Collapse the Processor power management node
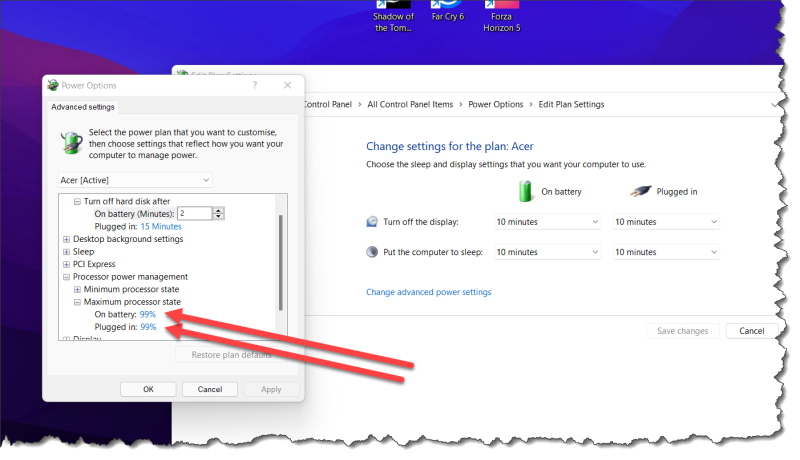The image size is (800, 460). [x=67, y=277]
